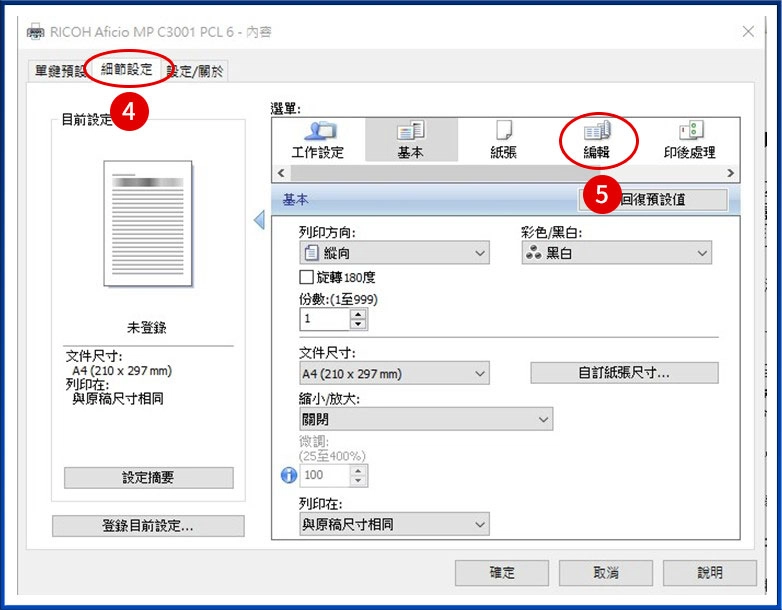Screen dimensions: 782x610
Task: Click the 與原稿尺寸相同 summary text
Action: [x=118, y=399]
